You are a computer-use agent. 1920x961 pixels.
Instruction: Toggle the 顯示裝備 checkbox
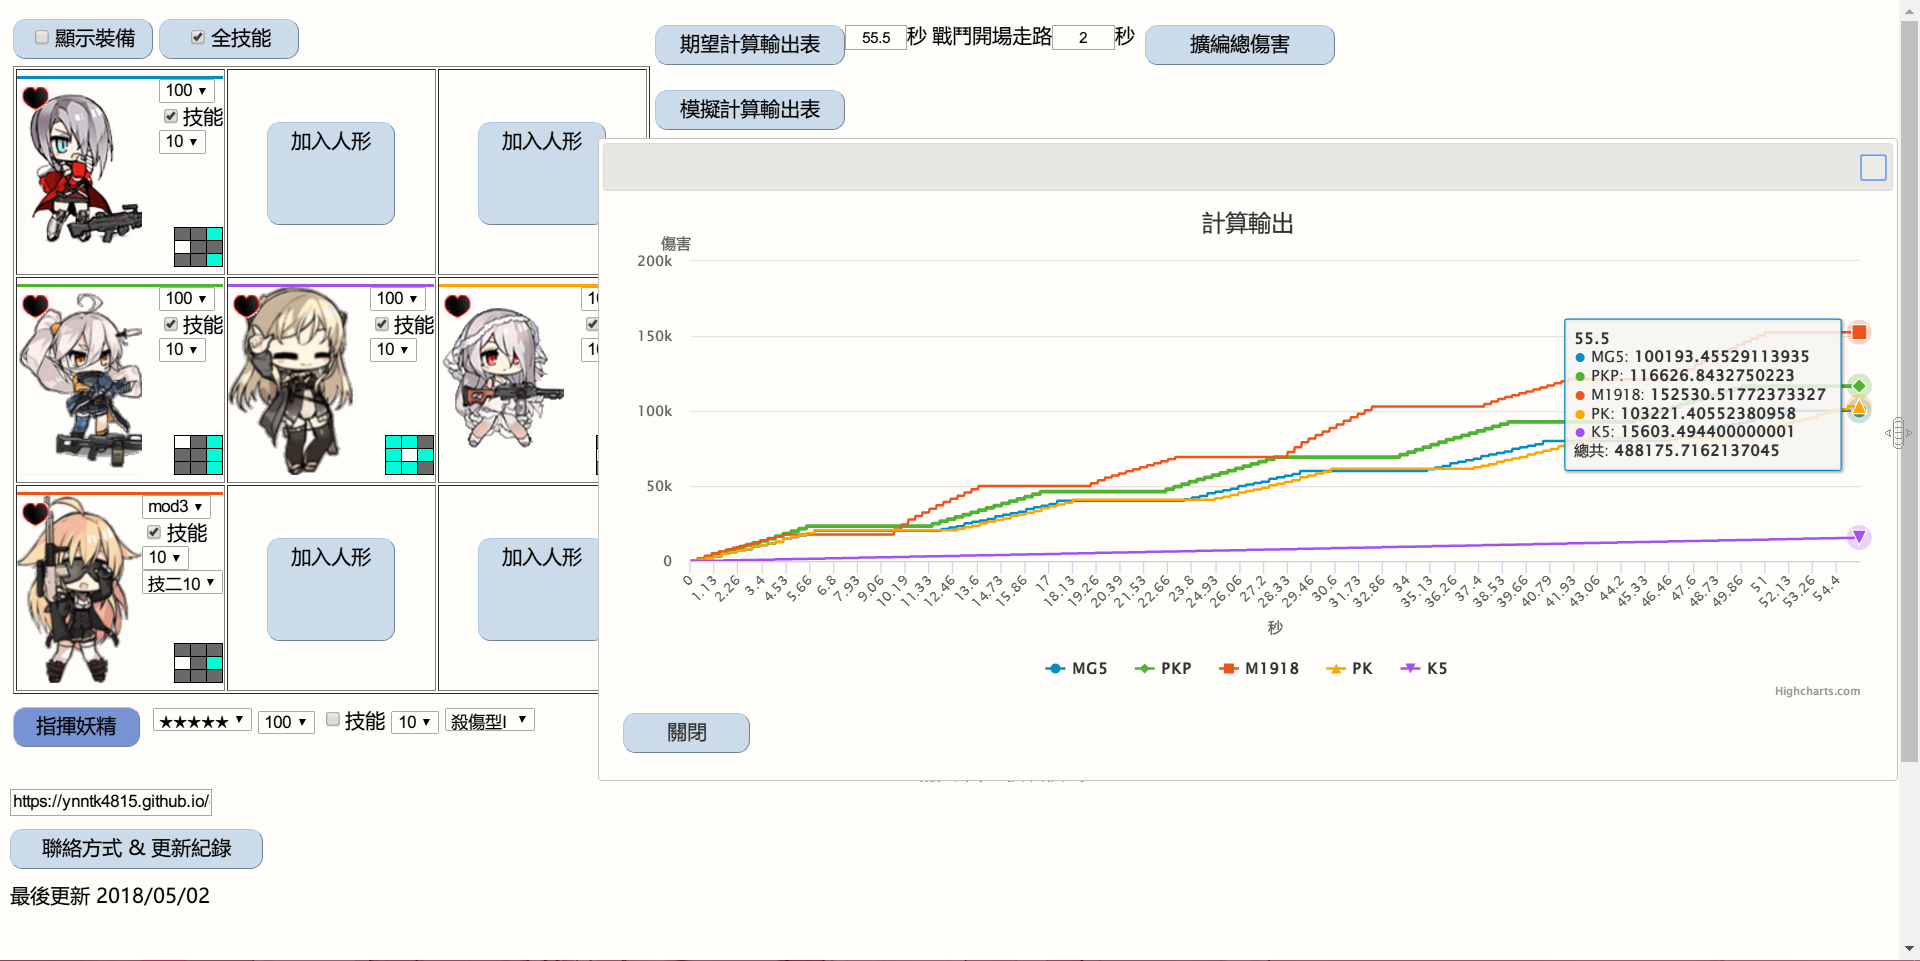[x=42, y=37]
